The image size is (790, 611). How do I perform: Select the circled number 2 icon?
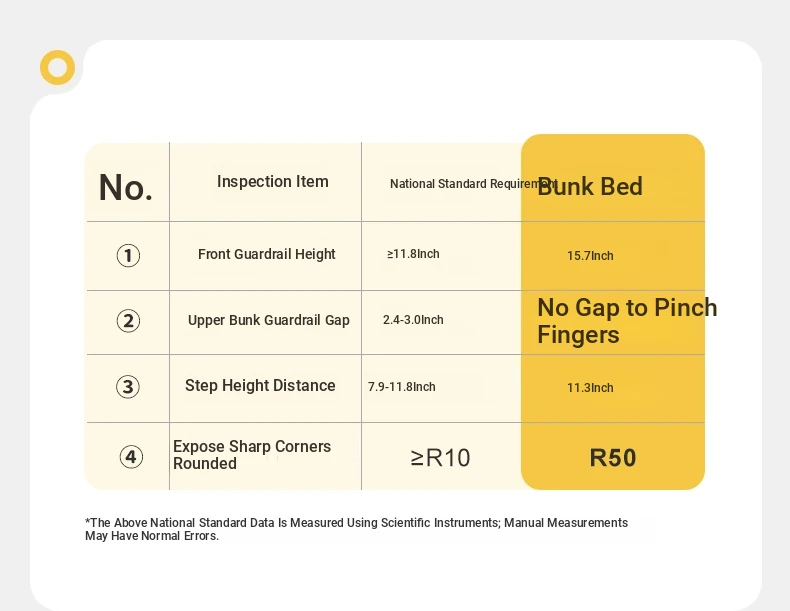click(128, 321)
